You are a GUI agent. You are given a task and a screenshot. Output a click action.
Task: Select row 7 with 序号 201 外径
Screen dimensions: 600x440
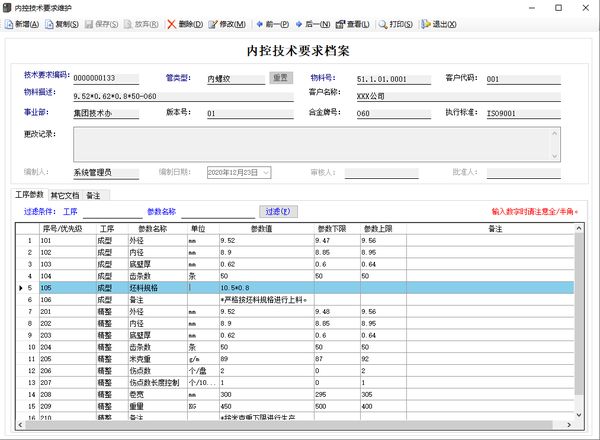[120, 311]
